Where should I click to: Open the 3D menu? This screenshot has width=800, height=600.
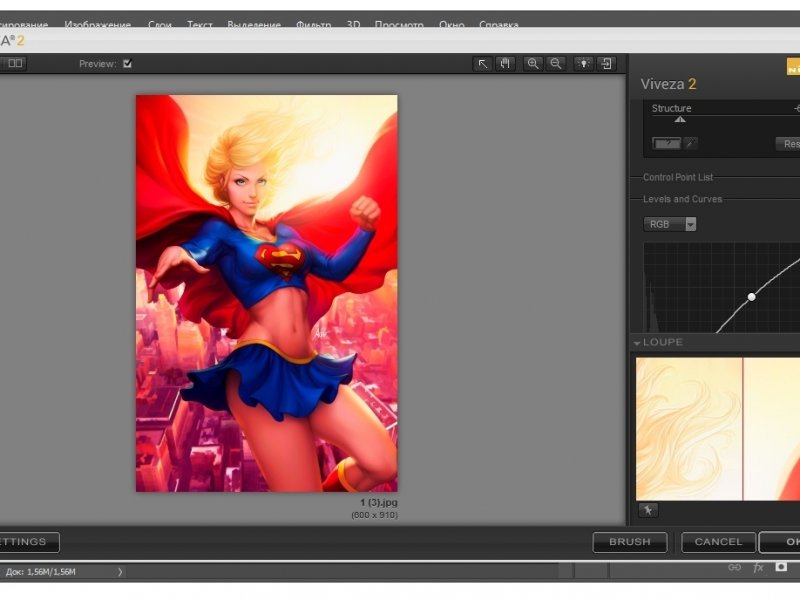pyautogui.click(x=353, y=24)
